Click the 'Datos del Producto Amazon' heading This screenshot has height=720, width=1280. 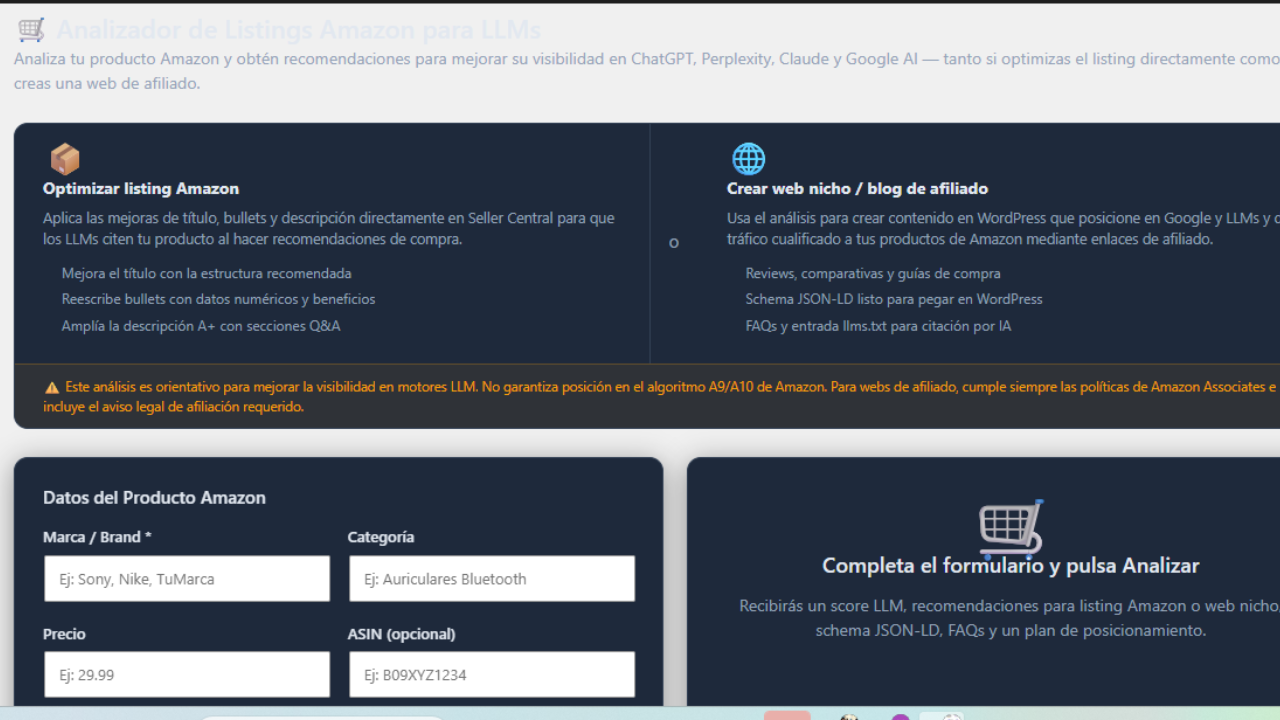tap(154, 498)
